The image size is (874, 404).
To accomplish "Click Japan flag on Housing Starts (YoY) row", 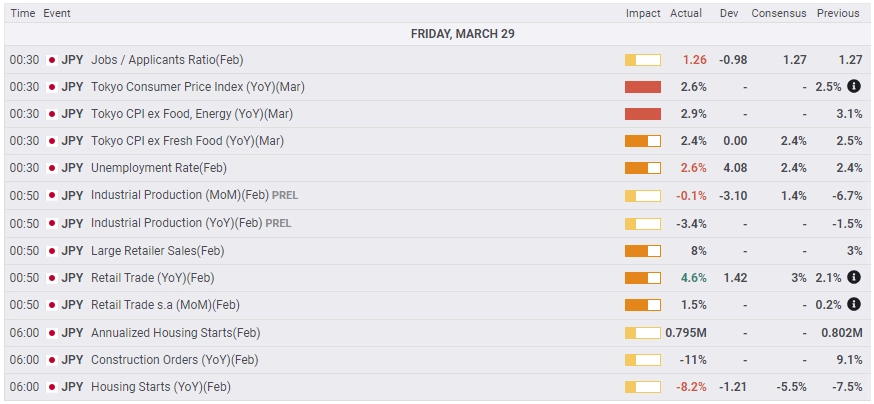I will [x=52, y=387].
